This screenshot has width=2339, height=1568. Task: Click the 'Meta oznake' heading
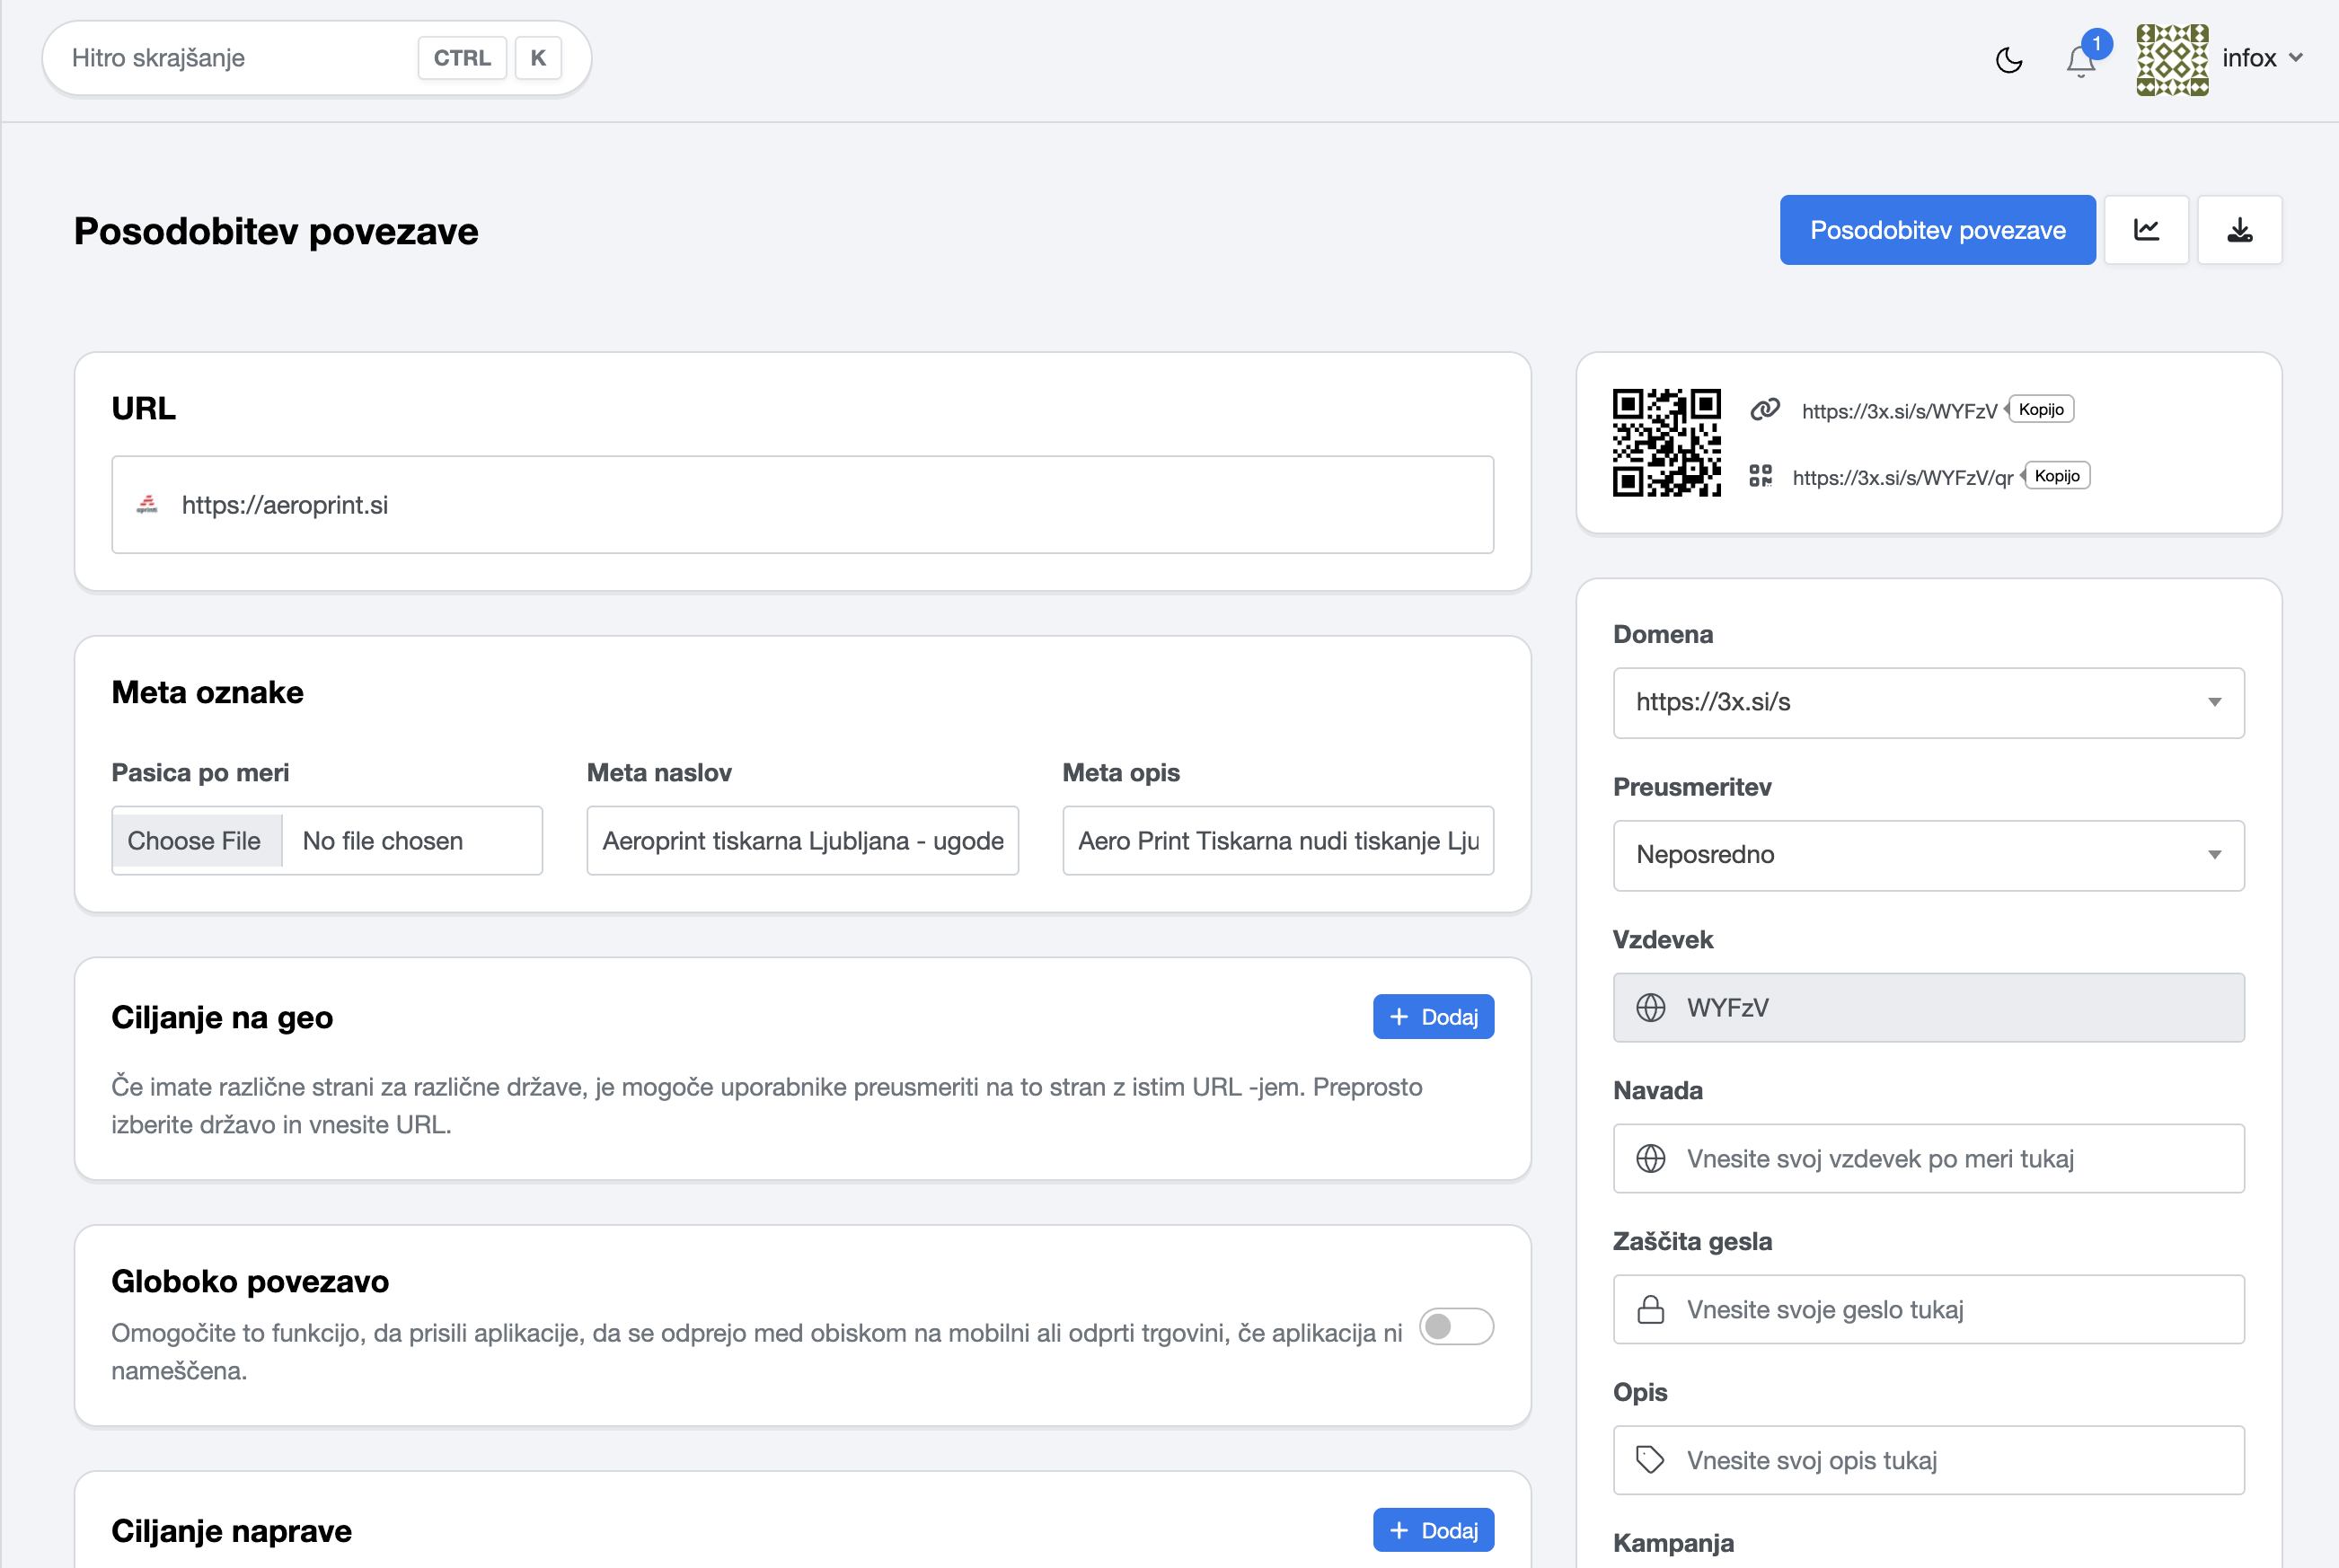click(207, 692)
